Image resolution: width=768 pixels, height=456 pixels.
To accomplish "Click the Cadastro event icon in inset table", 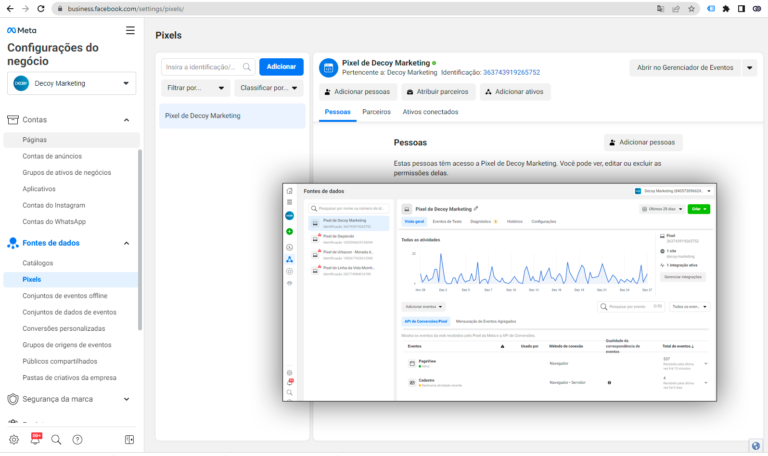I will pyautogui.click(x=412, y=383).
